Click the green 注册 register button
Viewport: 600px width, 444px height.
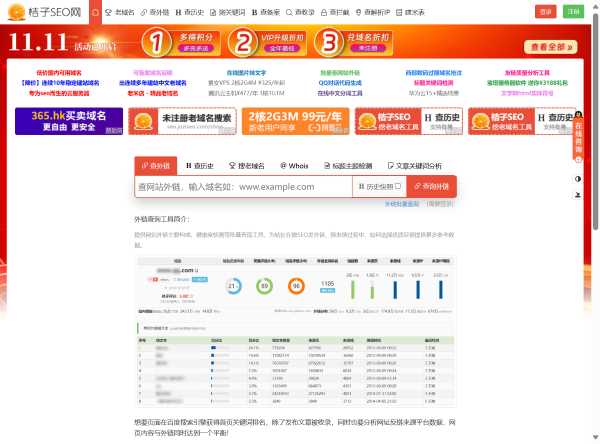coord(573,12)
